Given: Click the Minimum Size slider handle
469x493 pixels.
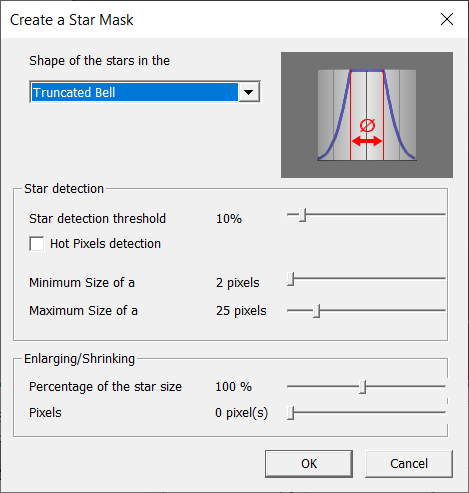Looking at the screenshot, I should (x=291, y=279).
